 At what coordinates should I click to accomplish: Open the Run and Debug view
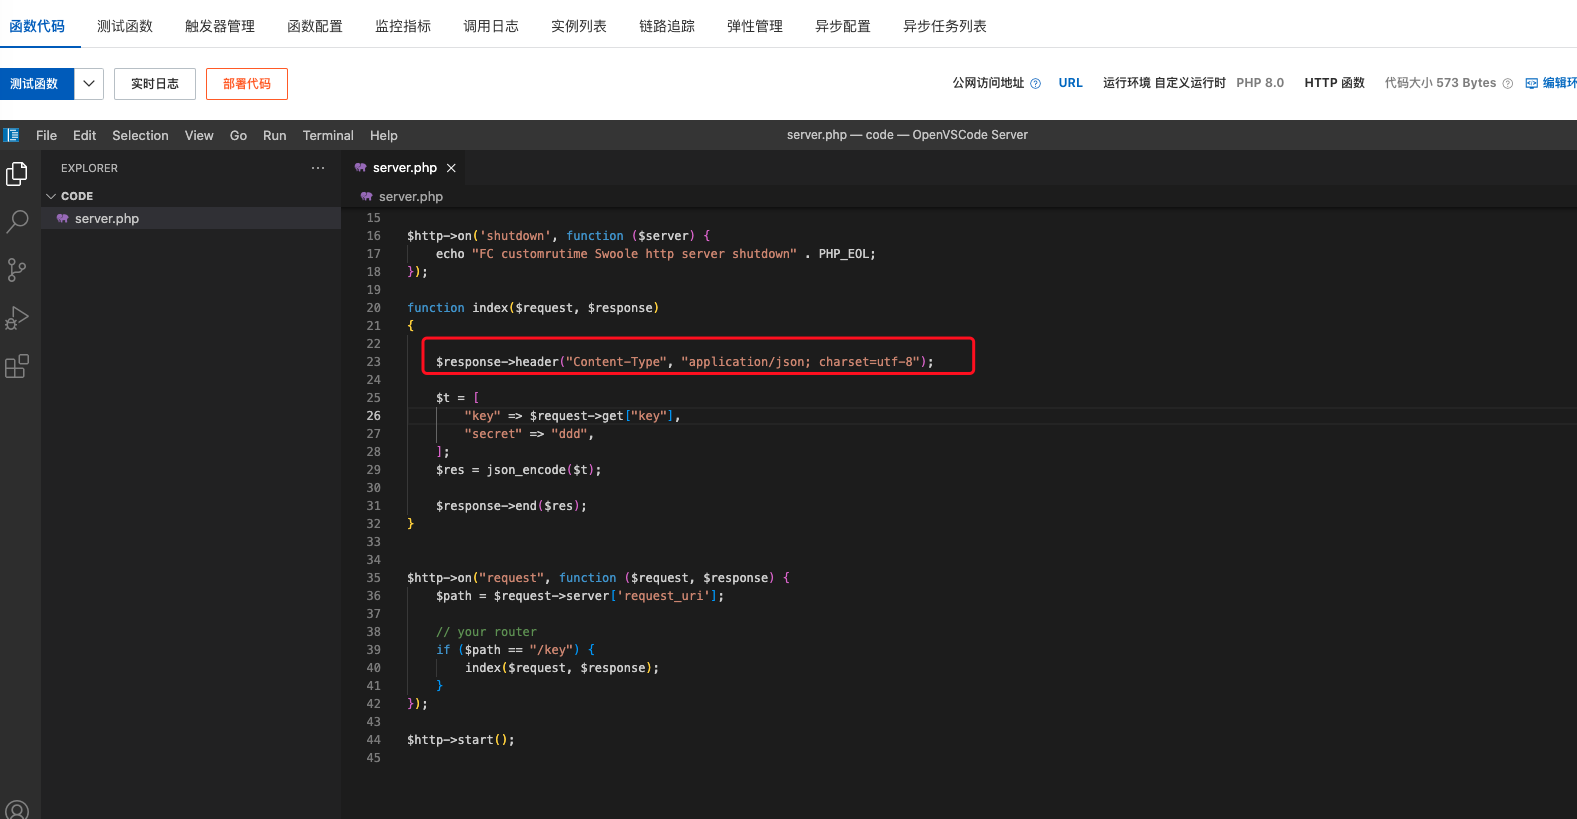click(x=17, y=318)
